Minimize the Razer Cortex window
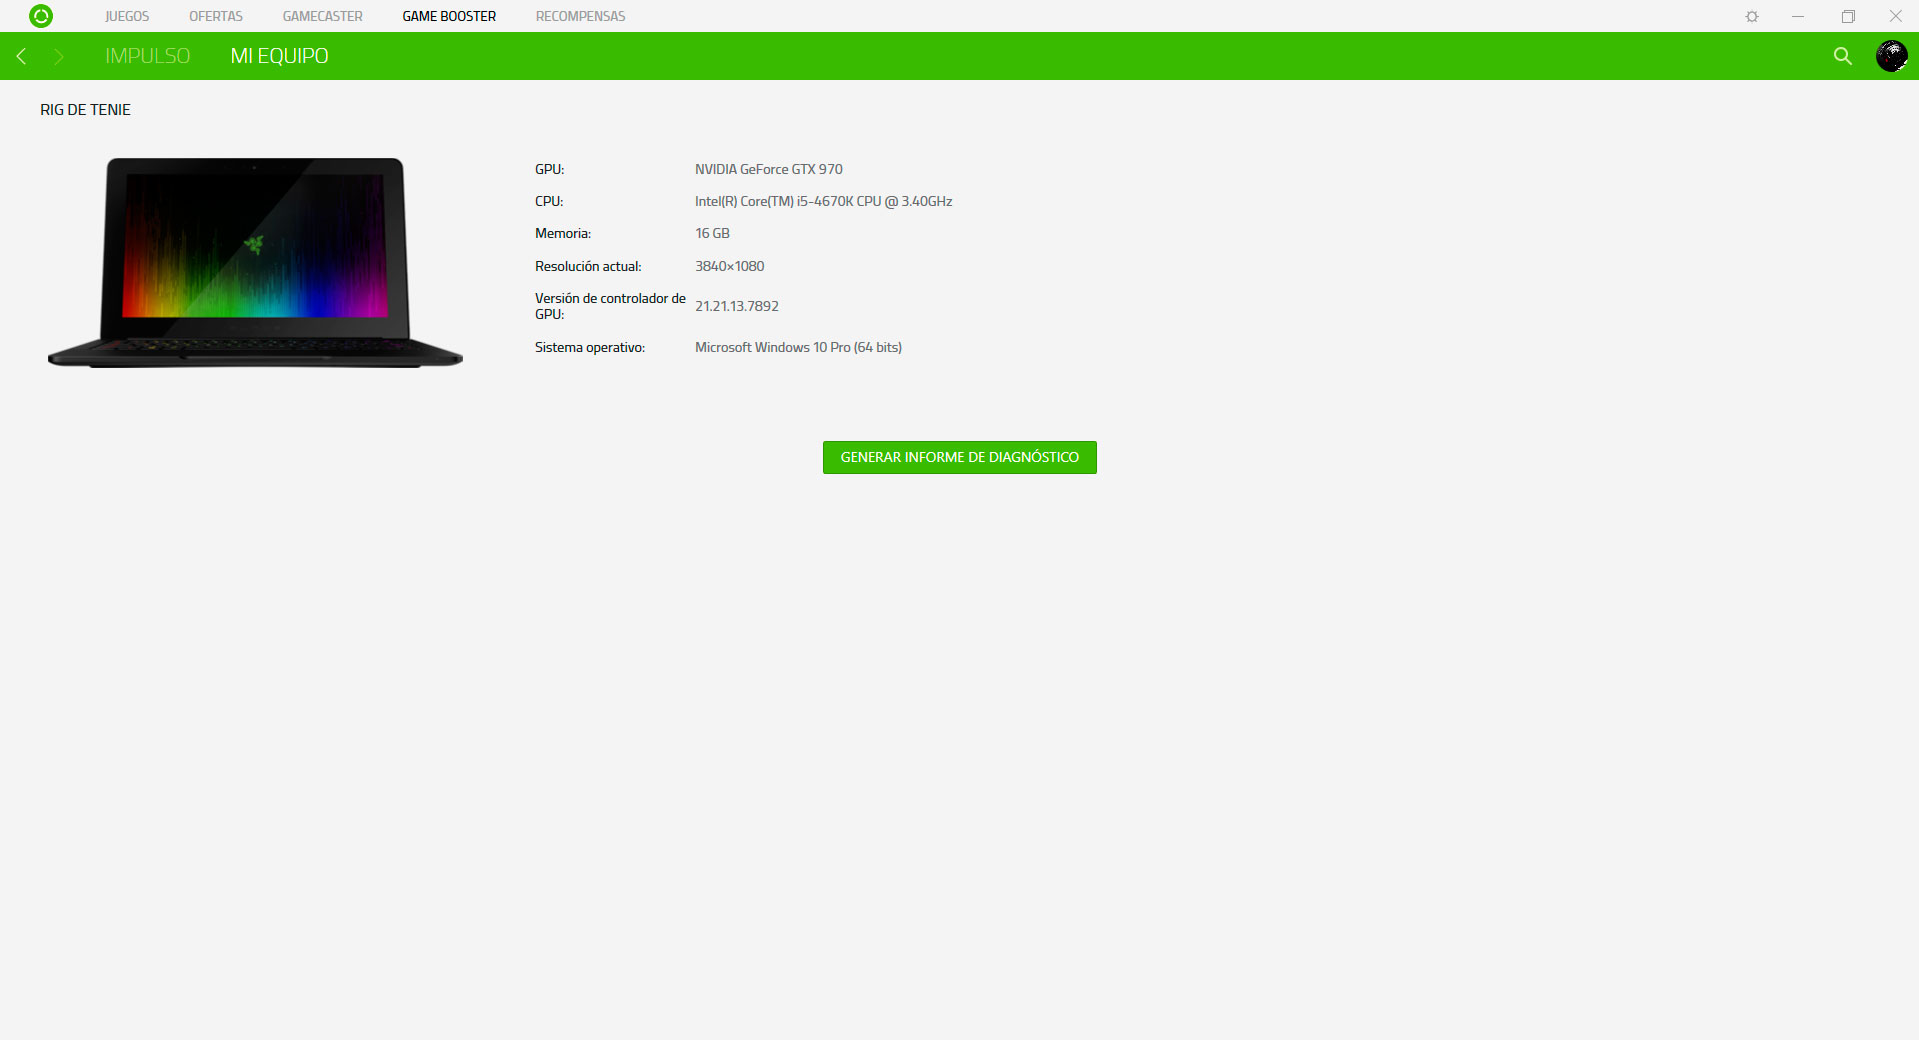The height and width of the screenshot is (1040, 1919). [x=1798, y=16]
